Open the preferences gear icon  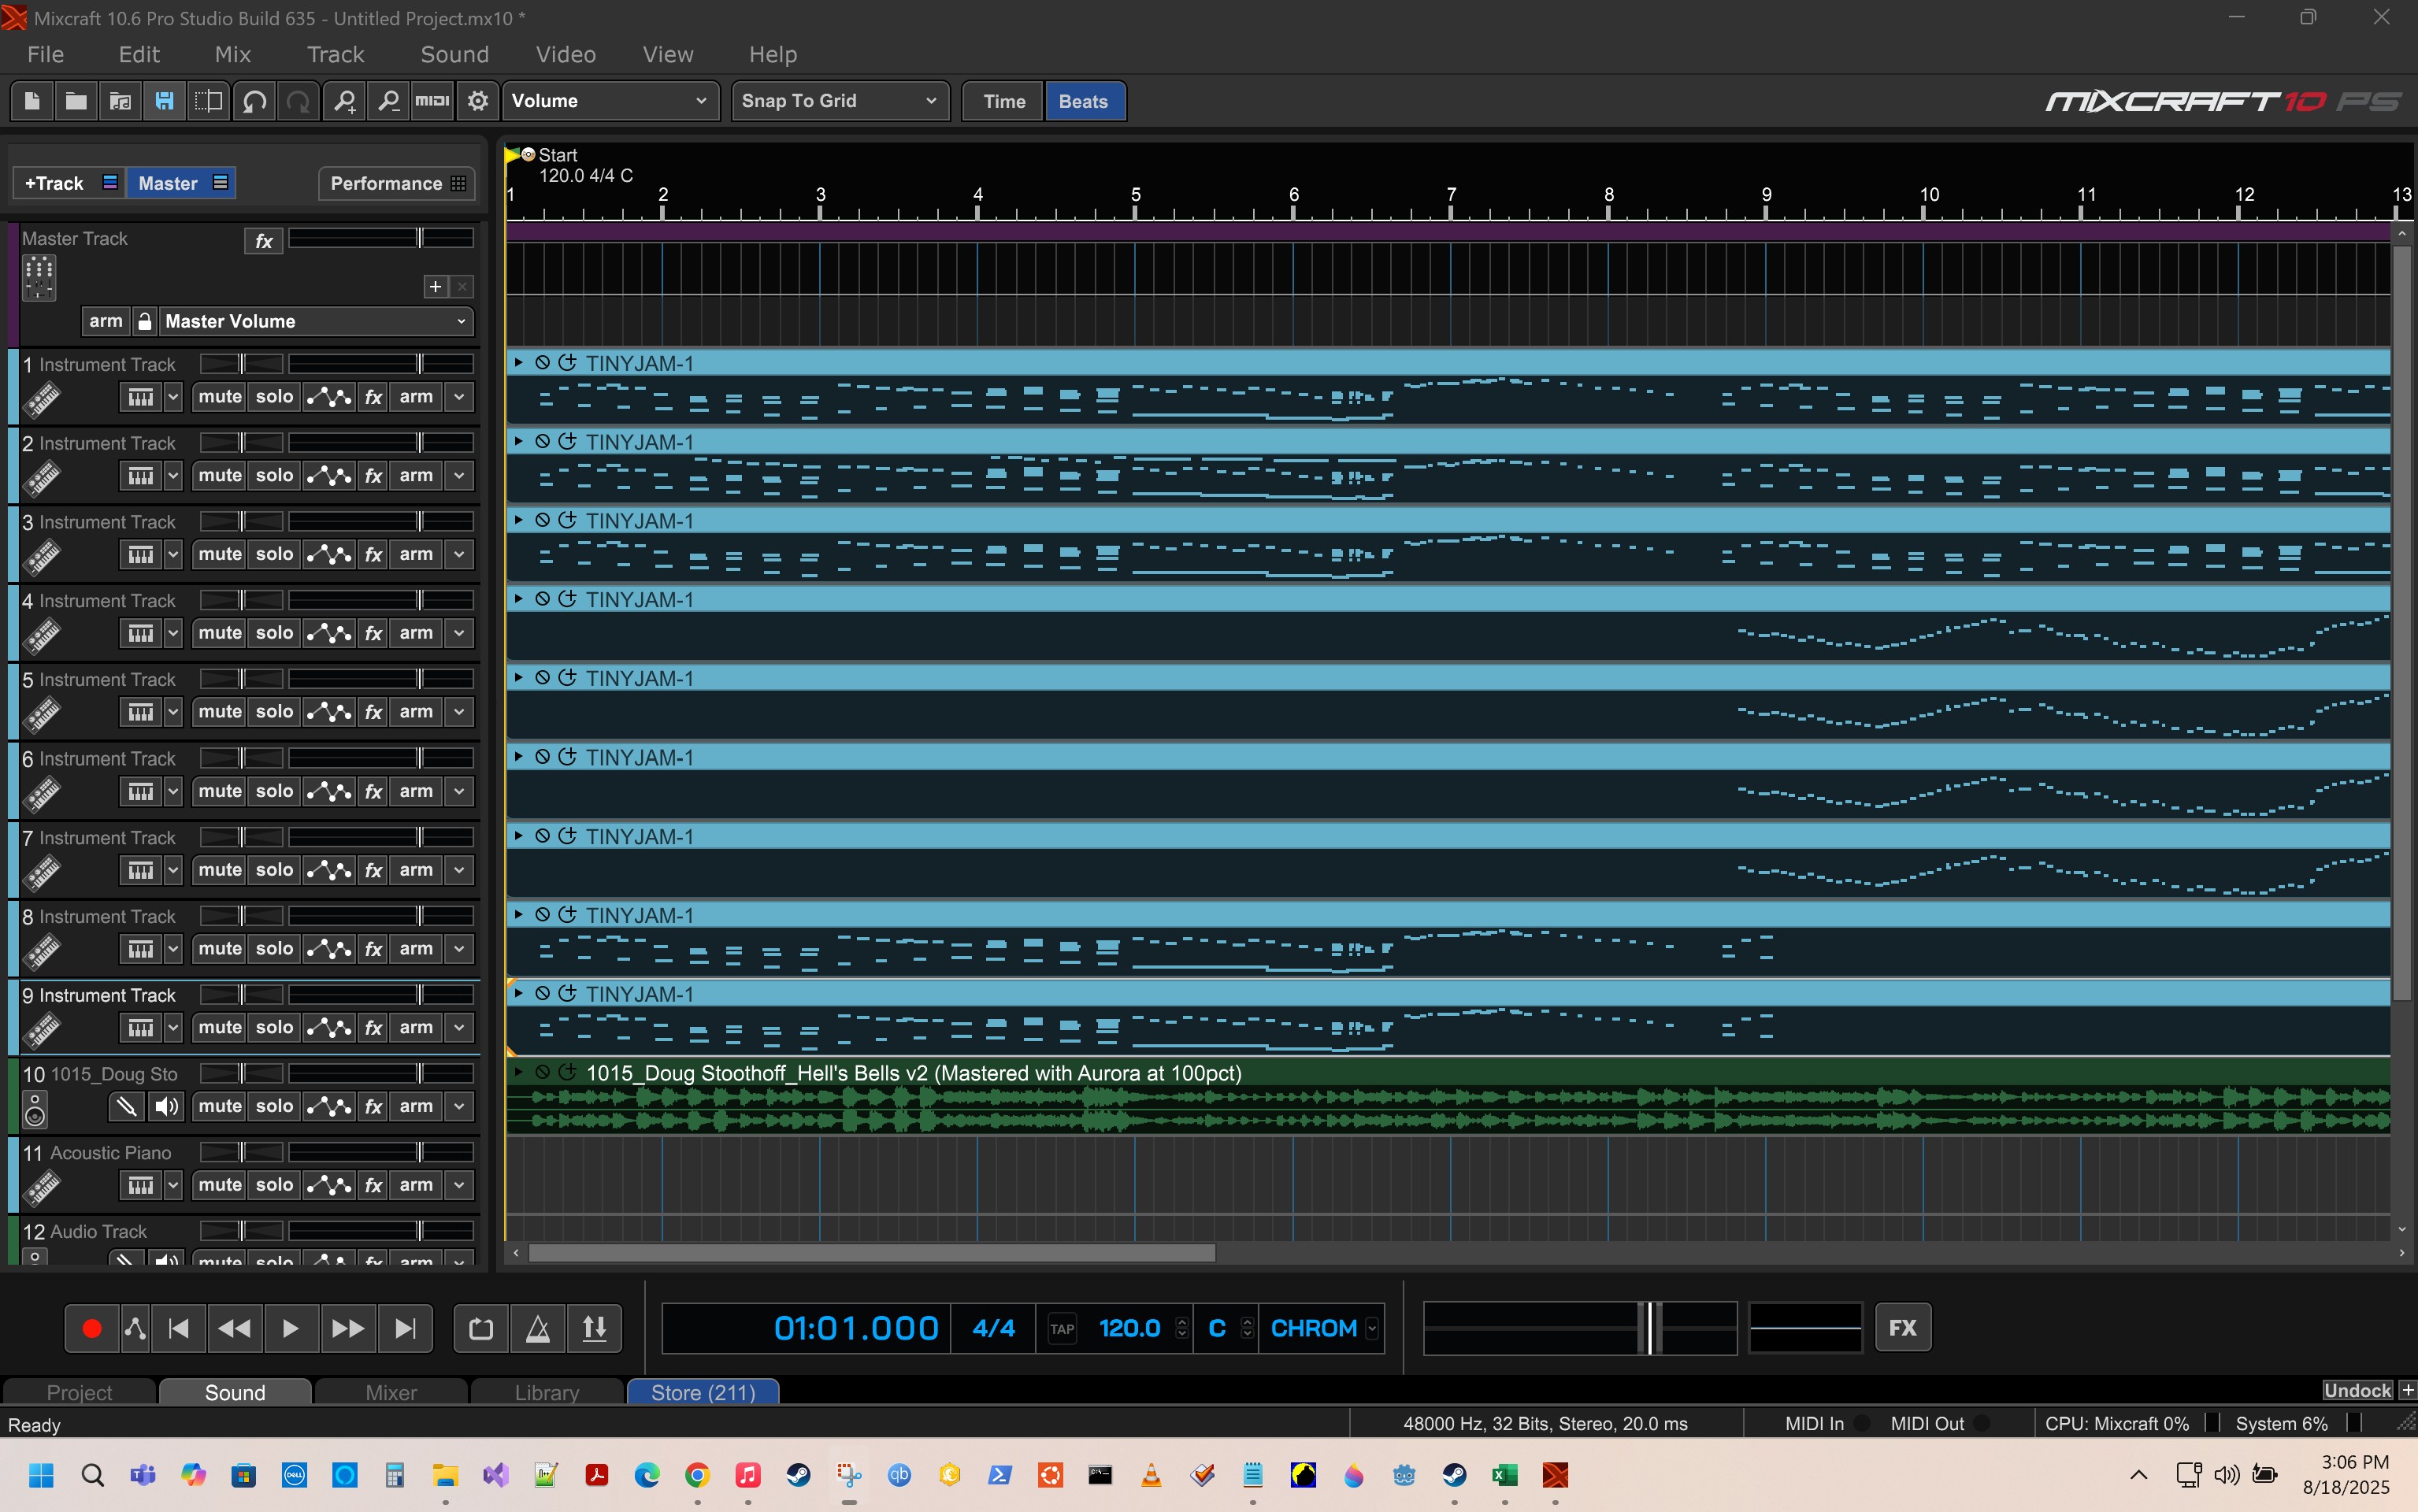click(478, 101)
